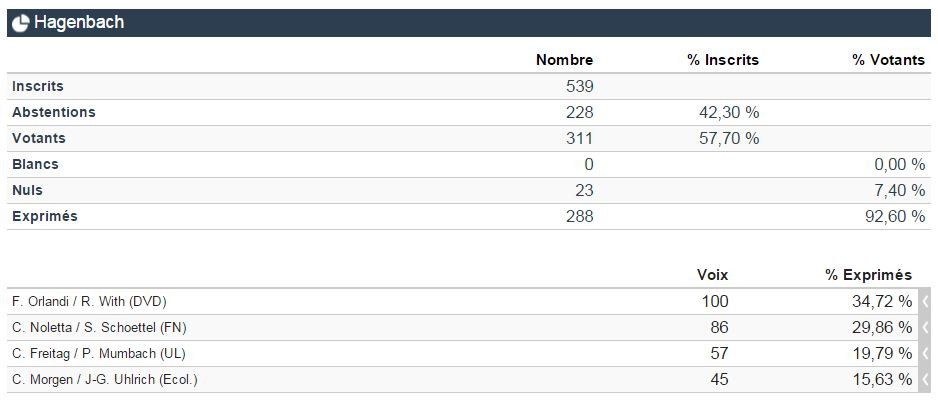Image resolution: width=938 pixels, height=415 pixels.
Task: Select the % Votants column header
Action: 888,60
